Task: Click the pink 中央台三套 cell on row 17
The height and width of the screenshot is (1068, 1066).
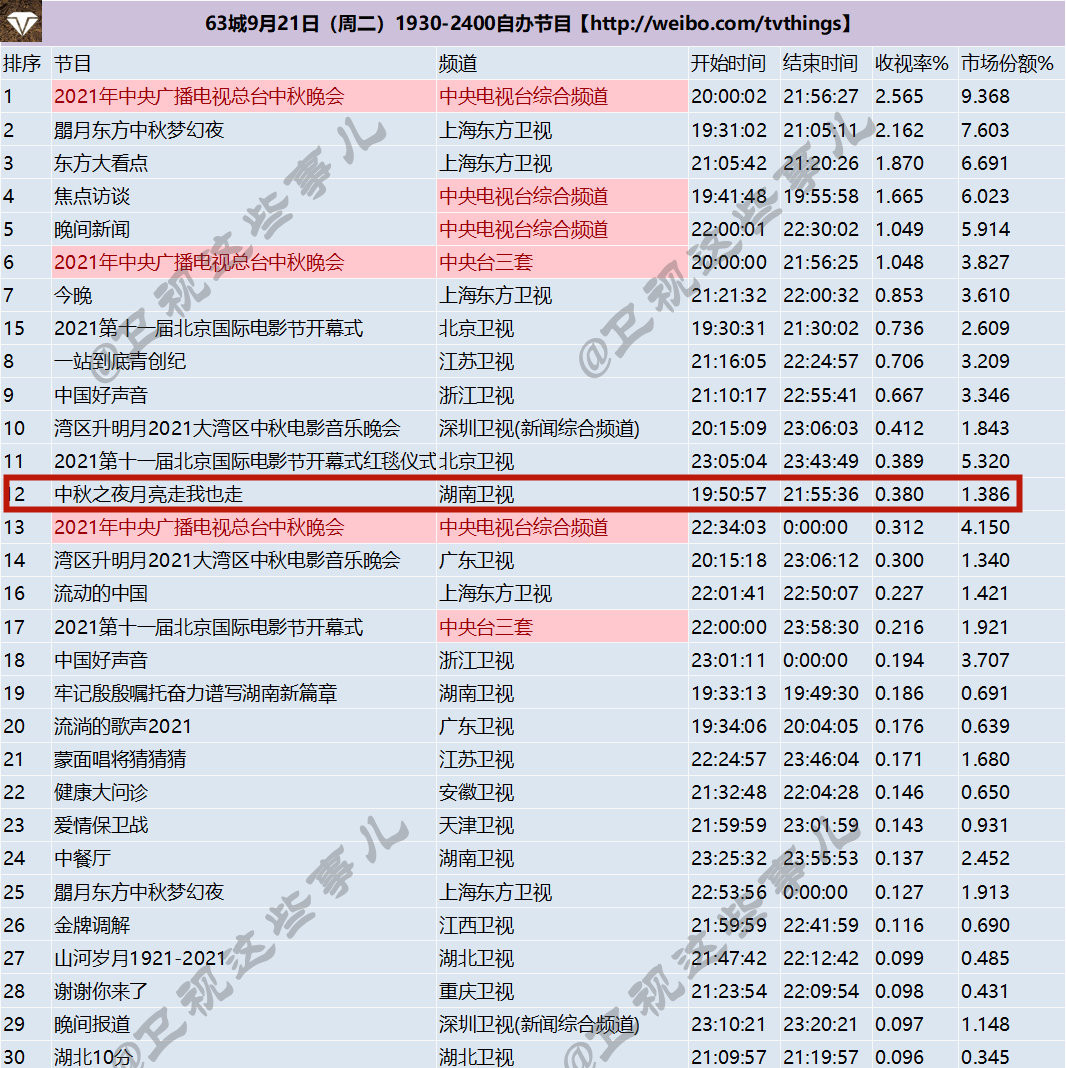Action: (x=472, y=627)
